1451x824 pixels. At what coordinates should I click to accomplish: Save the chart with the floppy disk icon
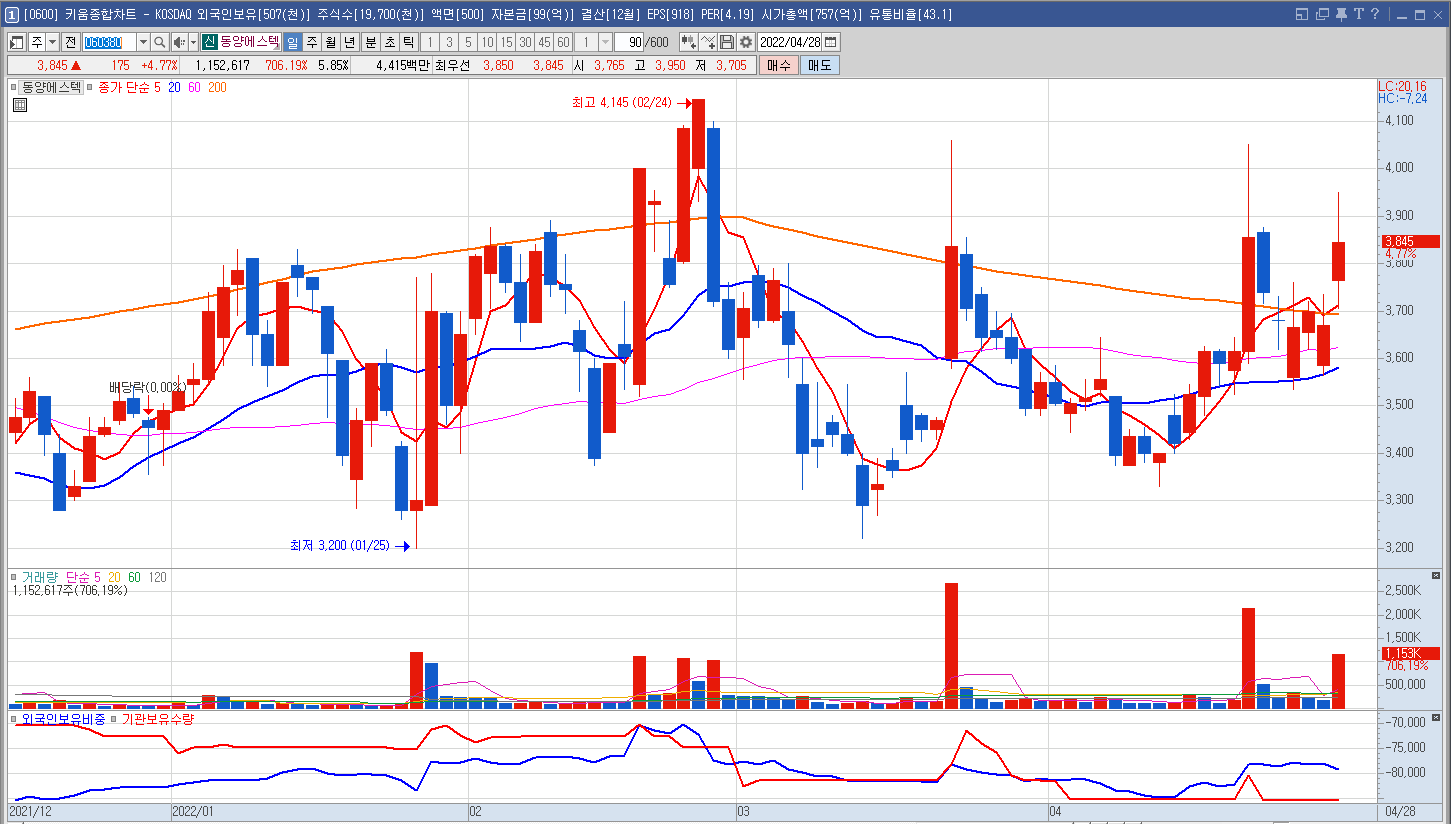[727, 42]
